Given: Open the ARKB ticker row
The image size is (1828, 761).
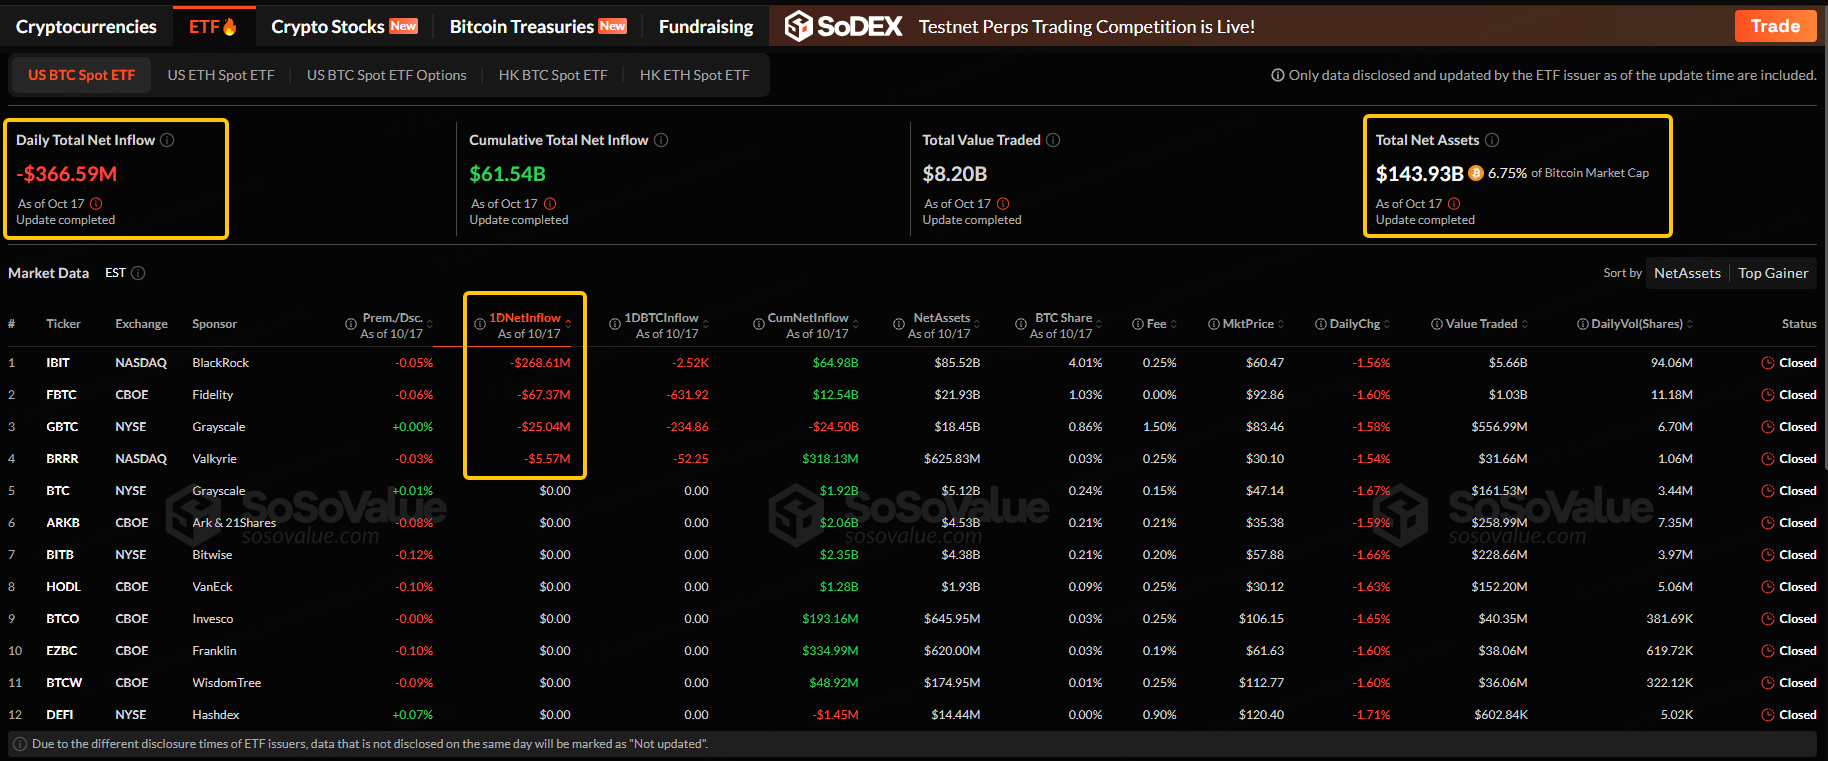Looking at the screenshot, I should pos(63,523).
